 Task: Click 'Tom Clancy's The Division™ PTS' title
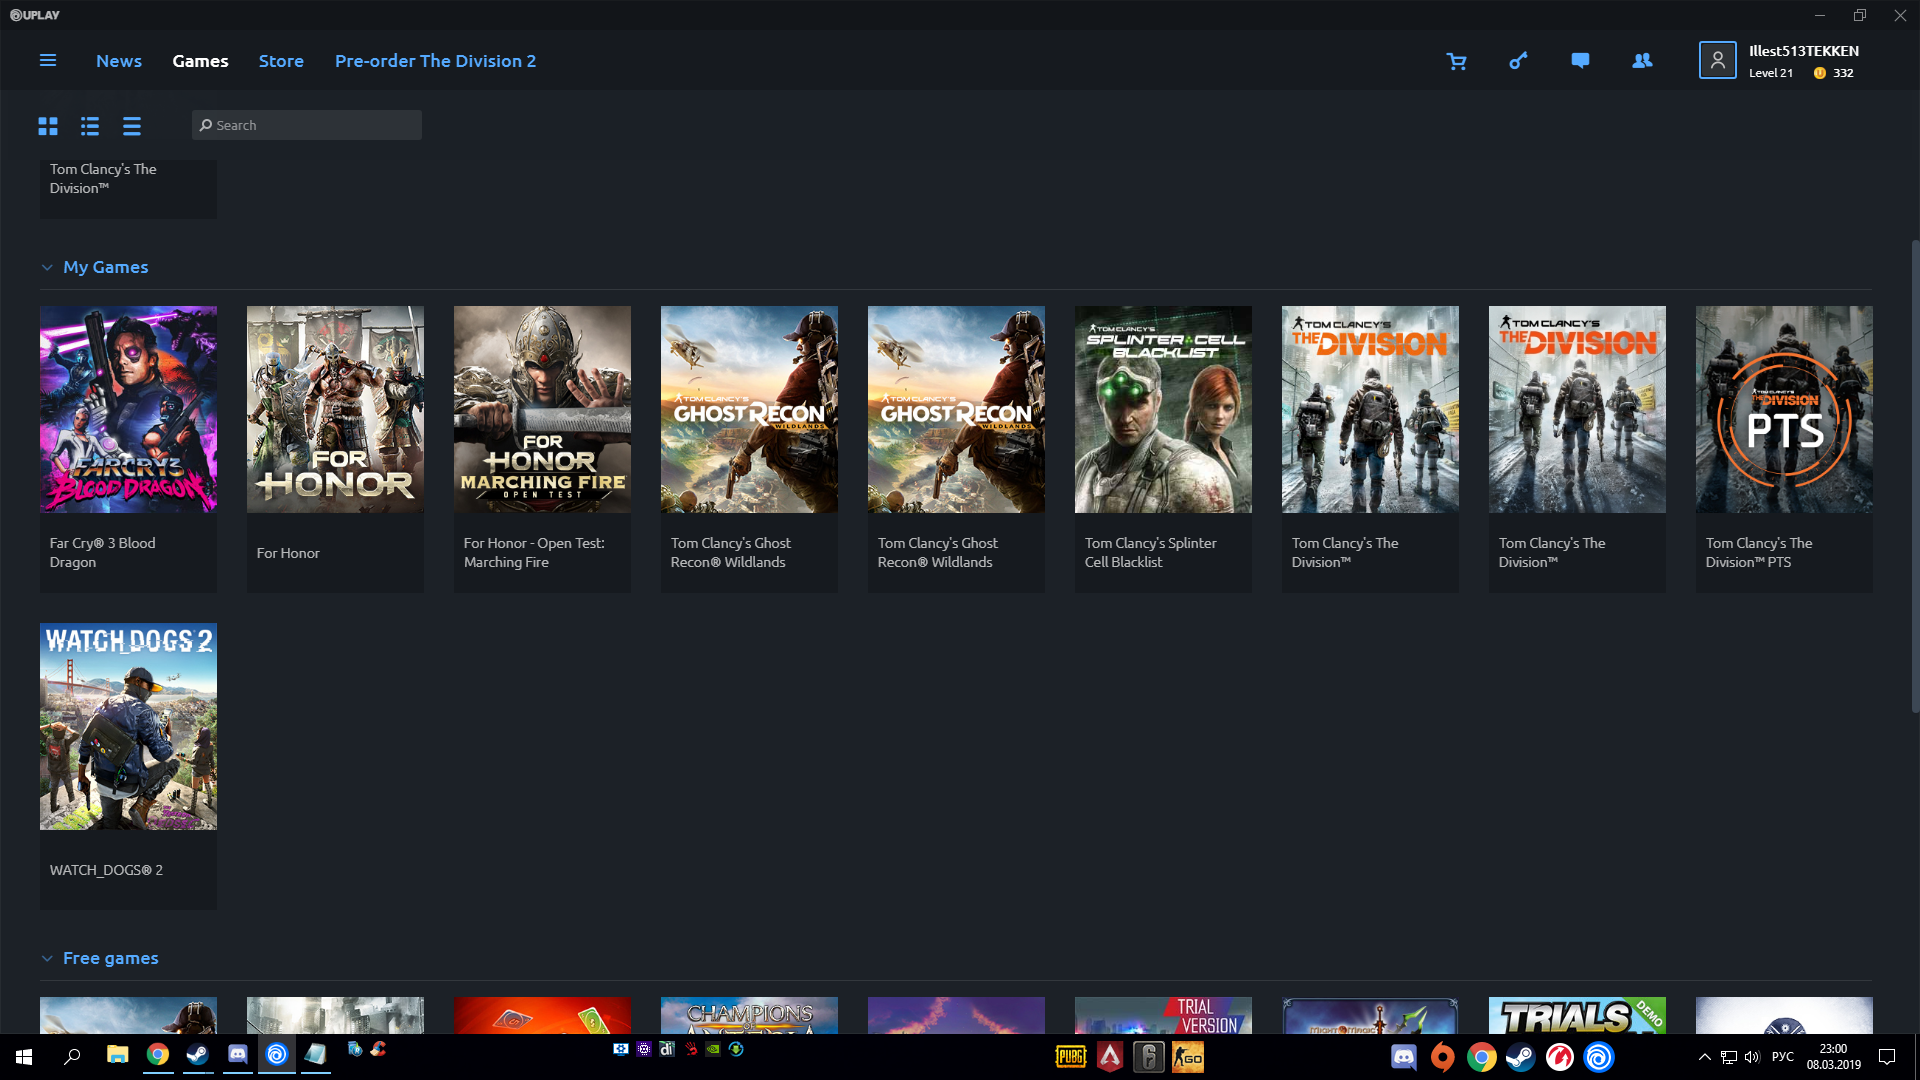coord(1758,553)
